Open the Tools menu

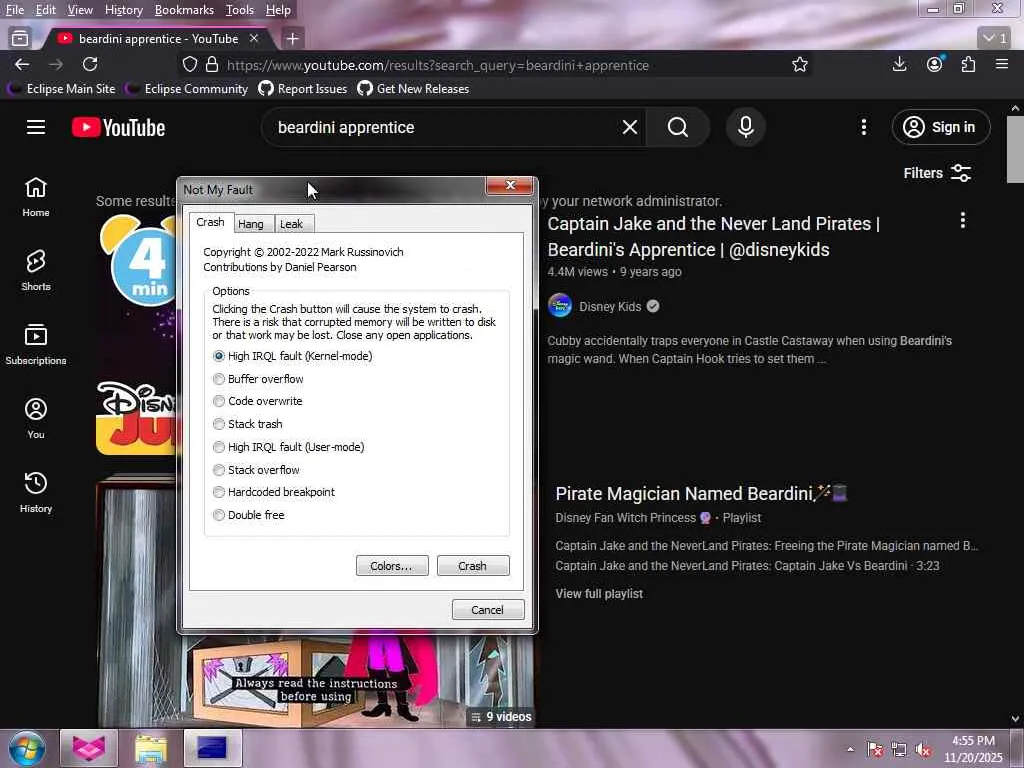tap(240, 10)
